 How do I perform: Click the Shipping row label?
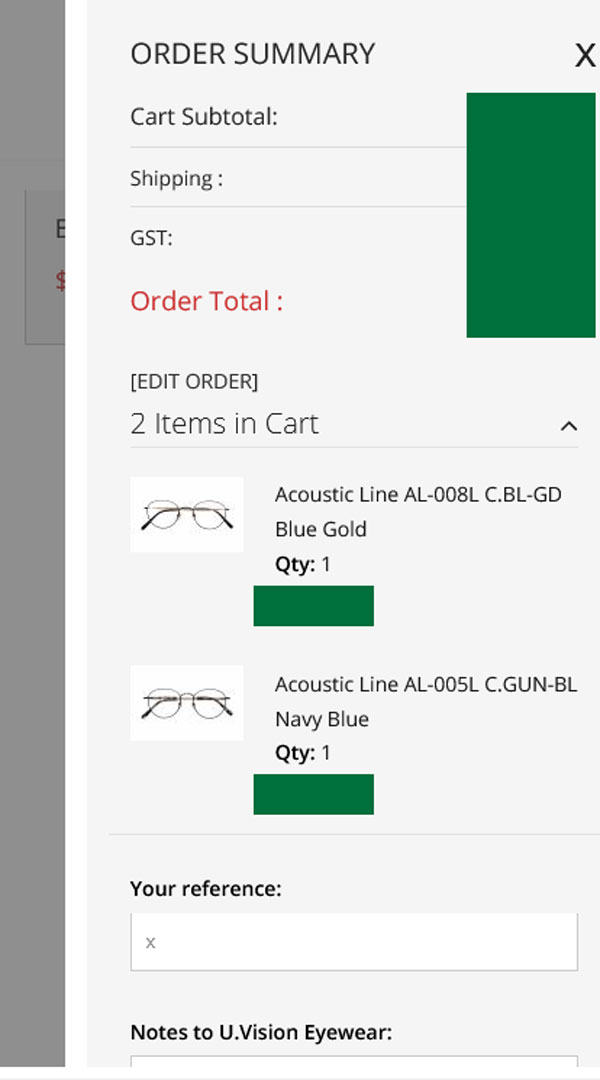pos(176,179)
